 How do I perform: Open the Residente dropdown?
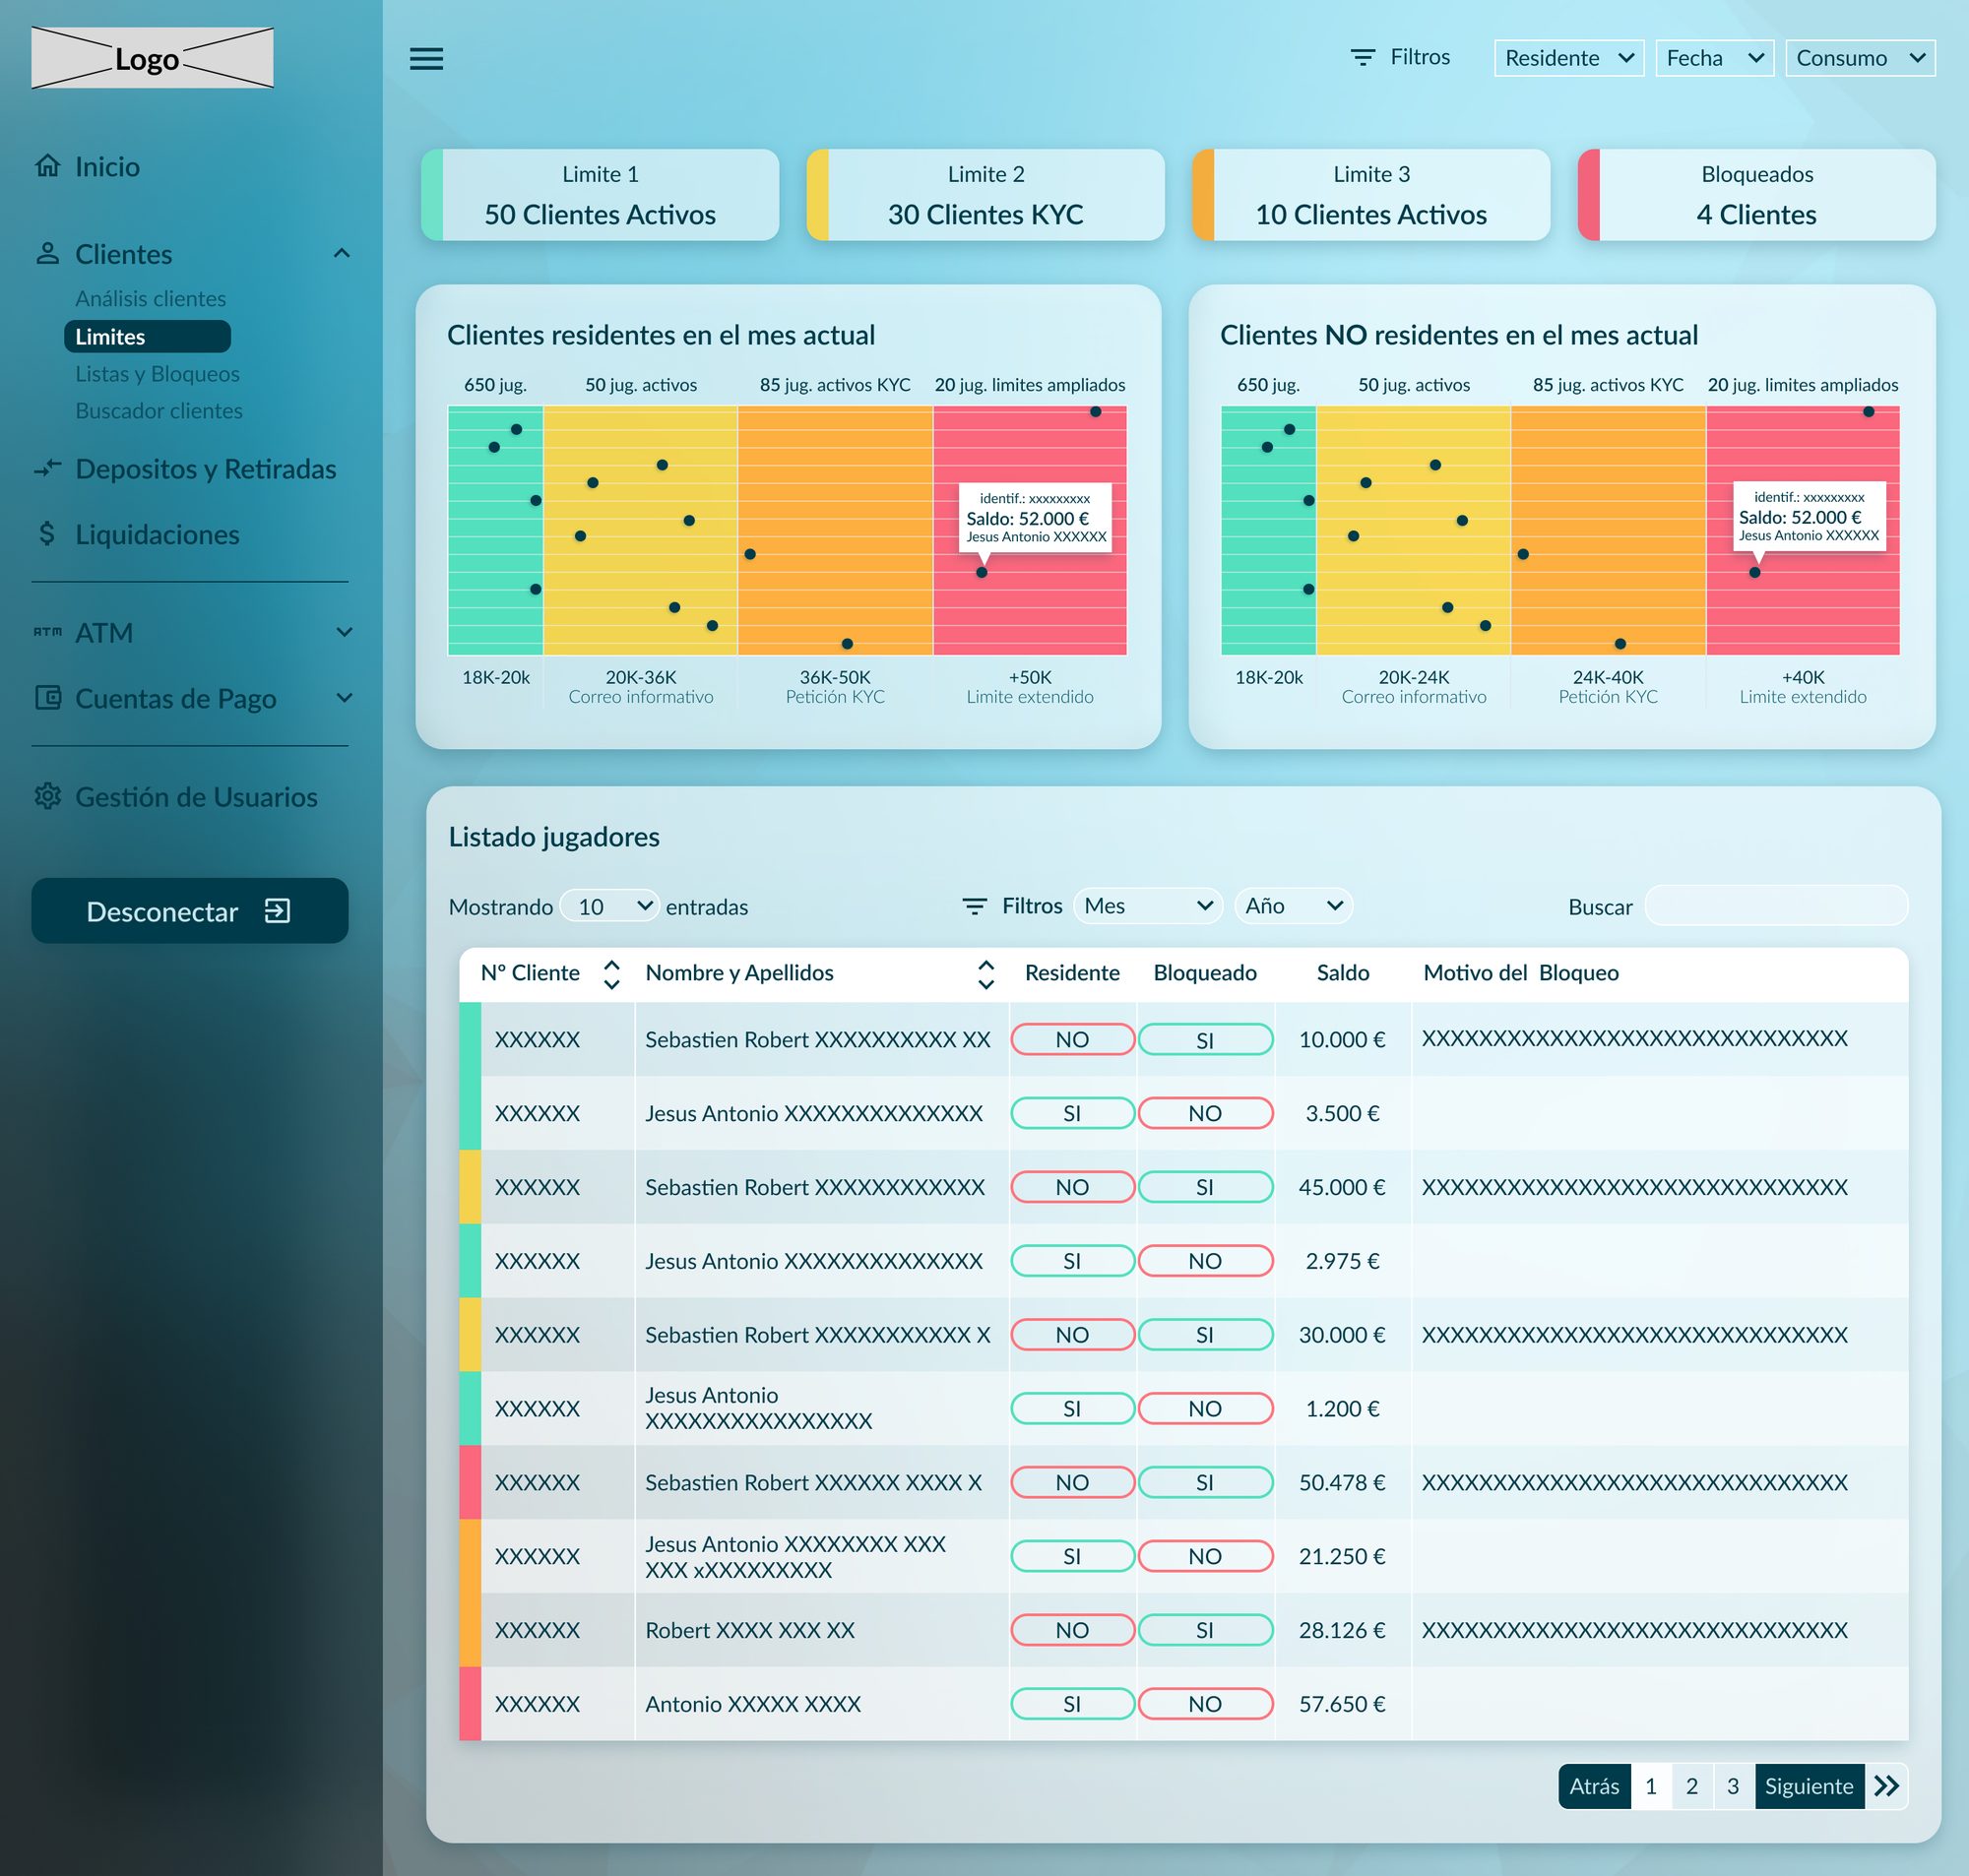pyautogui.click(x=1569, y=58)
